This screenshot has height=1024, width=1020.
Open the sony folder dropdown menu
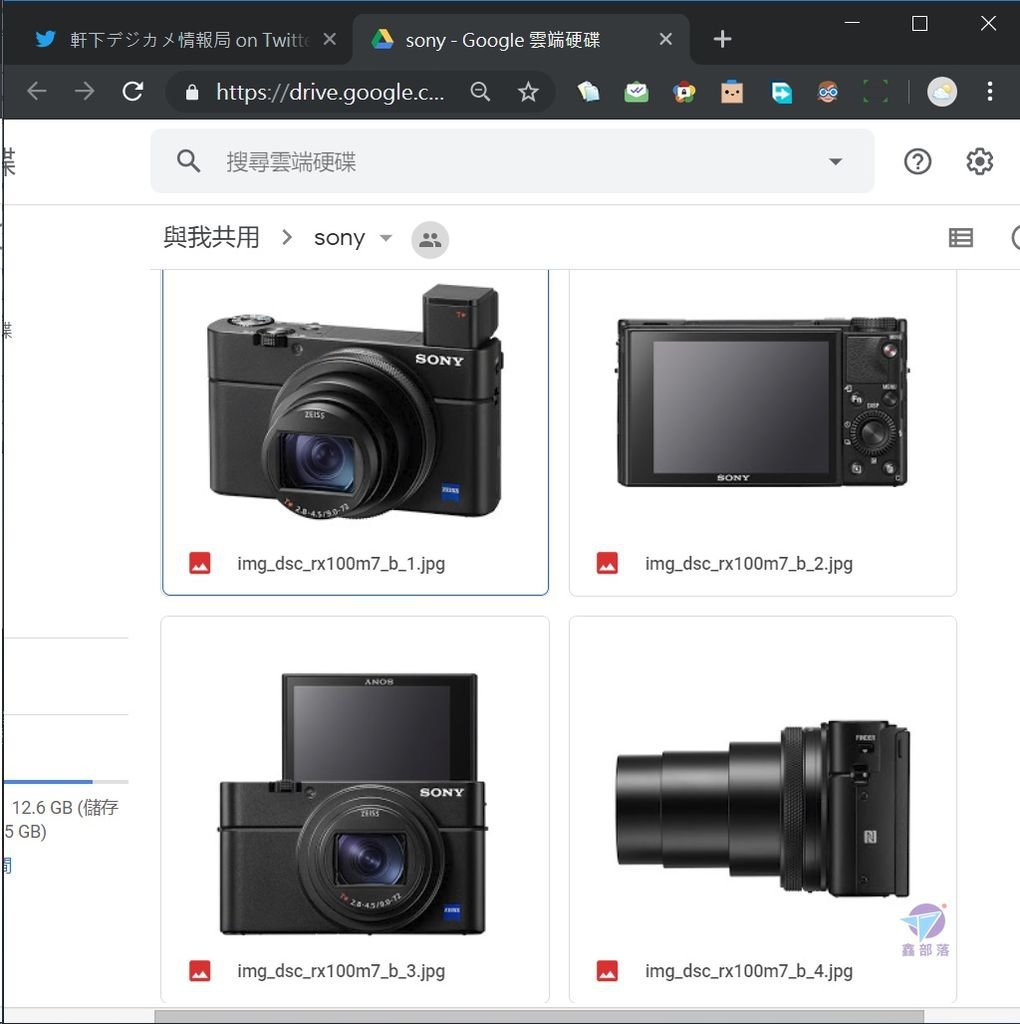coord(386,238)
